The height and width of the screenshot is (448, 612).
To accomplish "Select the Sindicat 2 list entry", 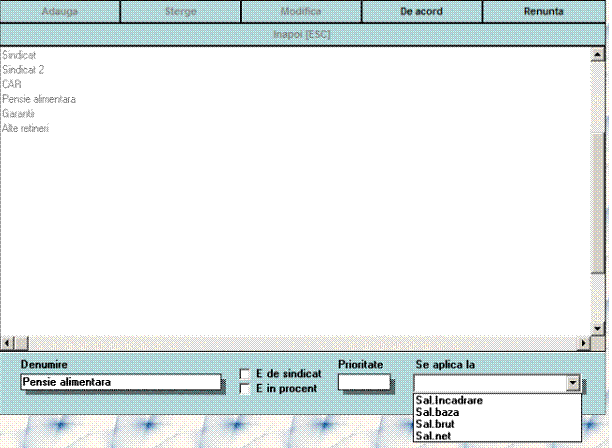I will (x=23, y=70).
